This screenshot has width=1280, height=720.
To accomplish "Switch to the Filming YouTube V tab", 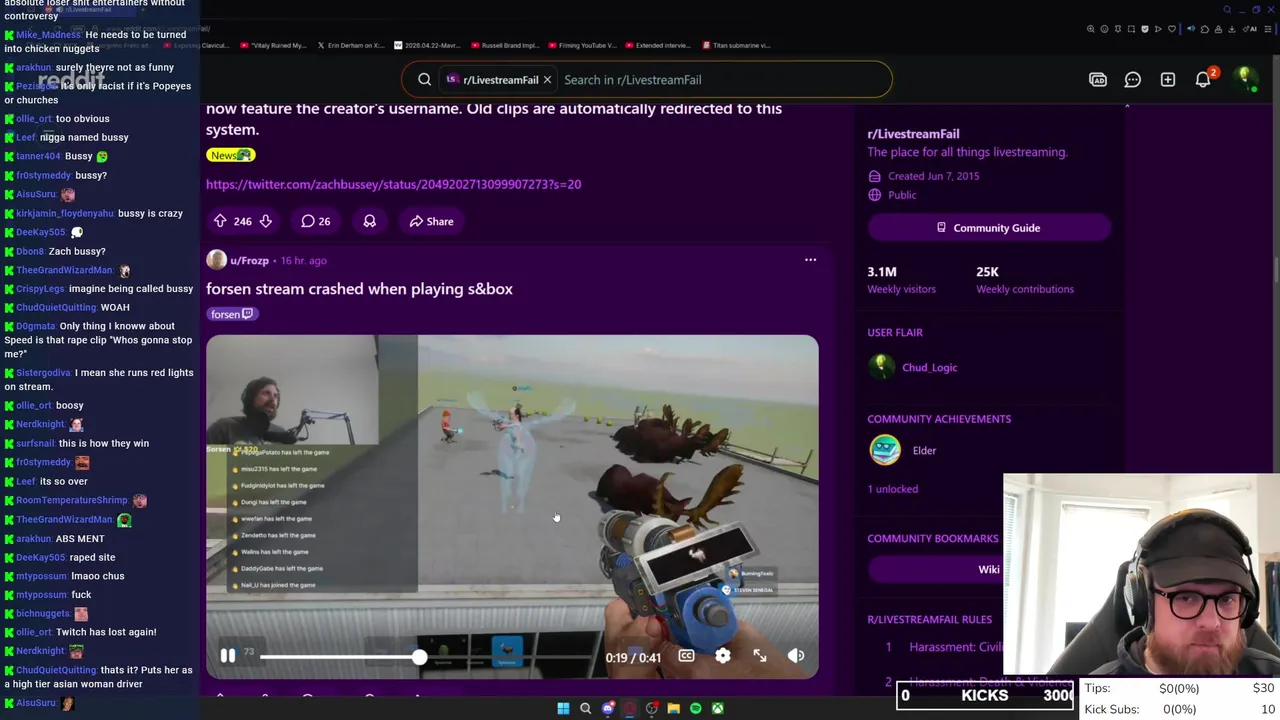I will tap(582, 45).
